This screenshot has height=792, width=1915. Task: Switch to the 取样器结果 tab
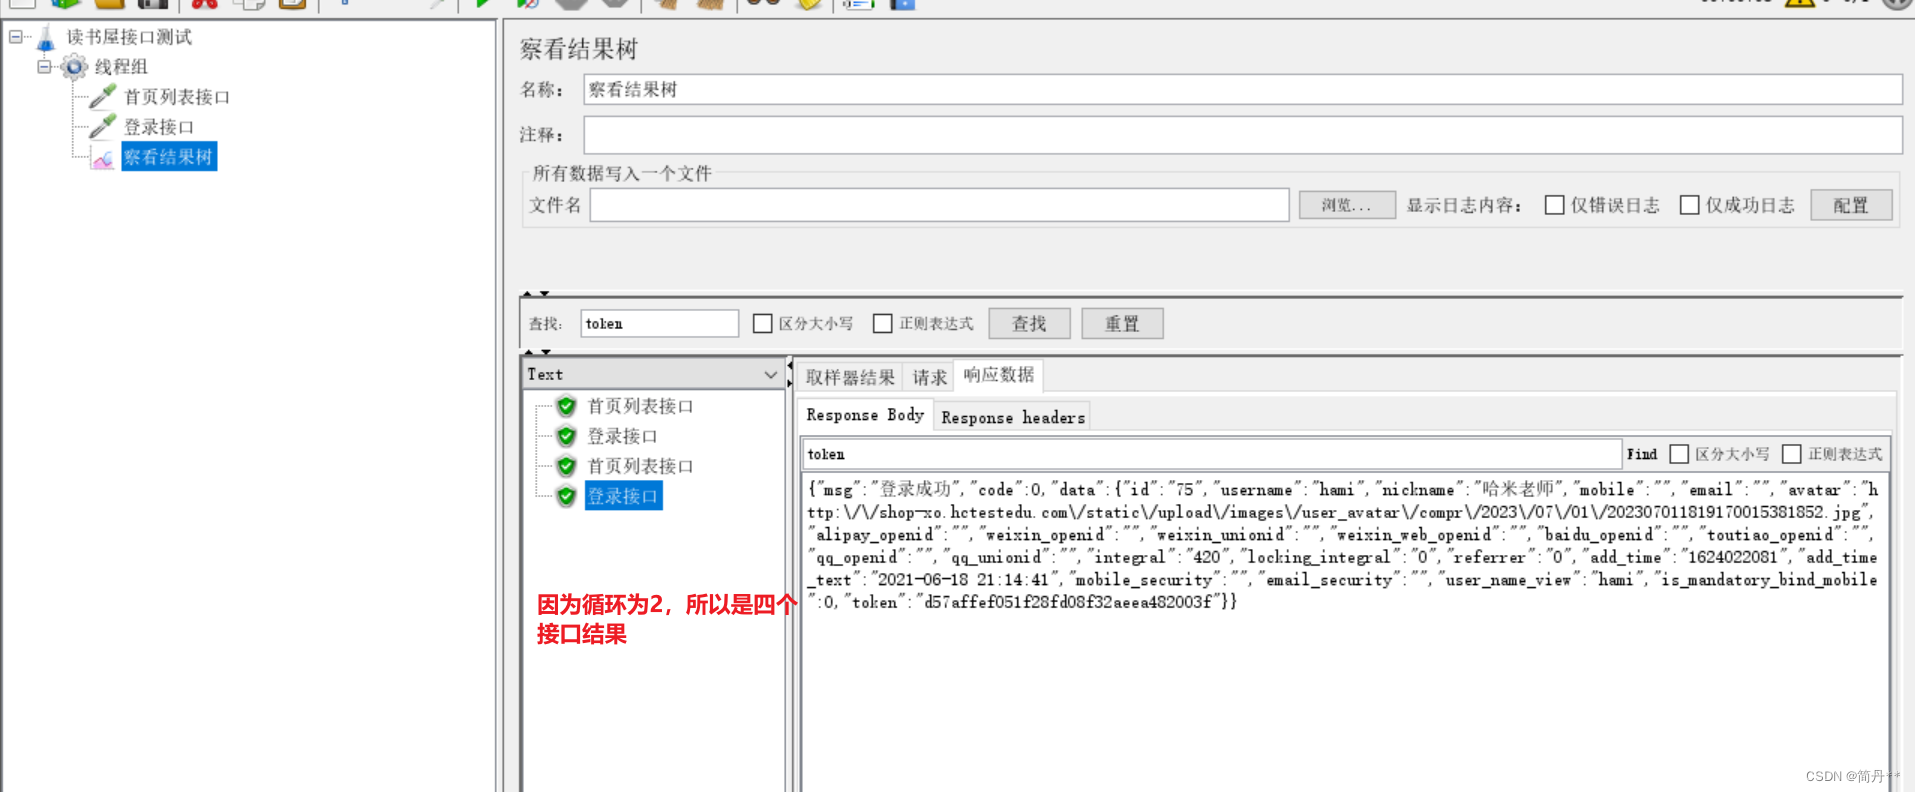(x=850, y=377)
